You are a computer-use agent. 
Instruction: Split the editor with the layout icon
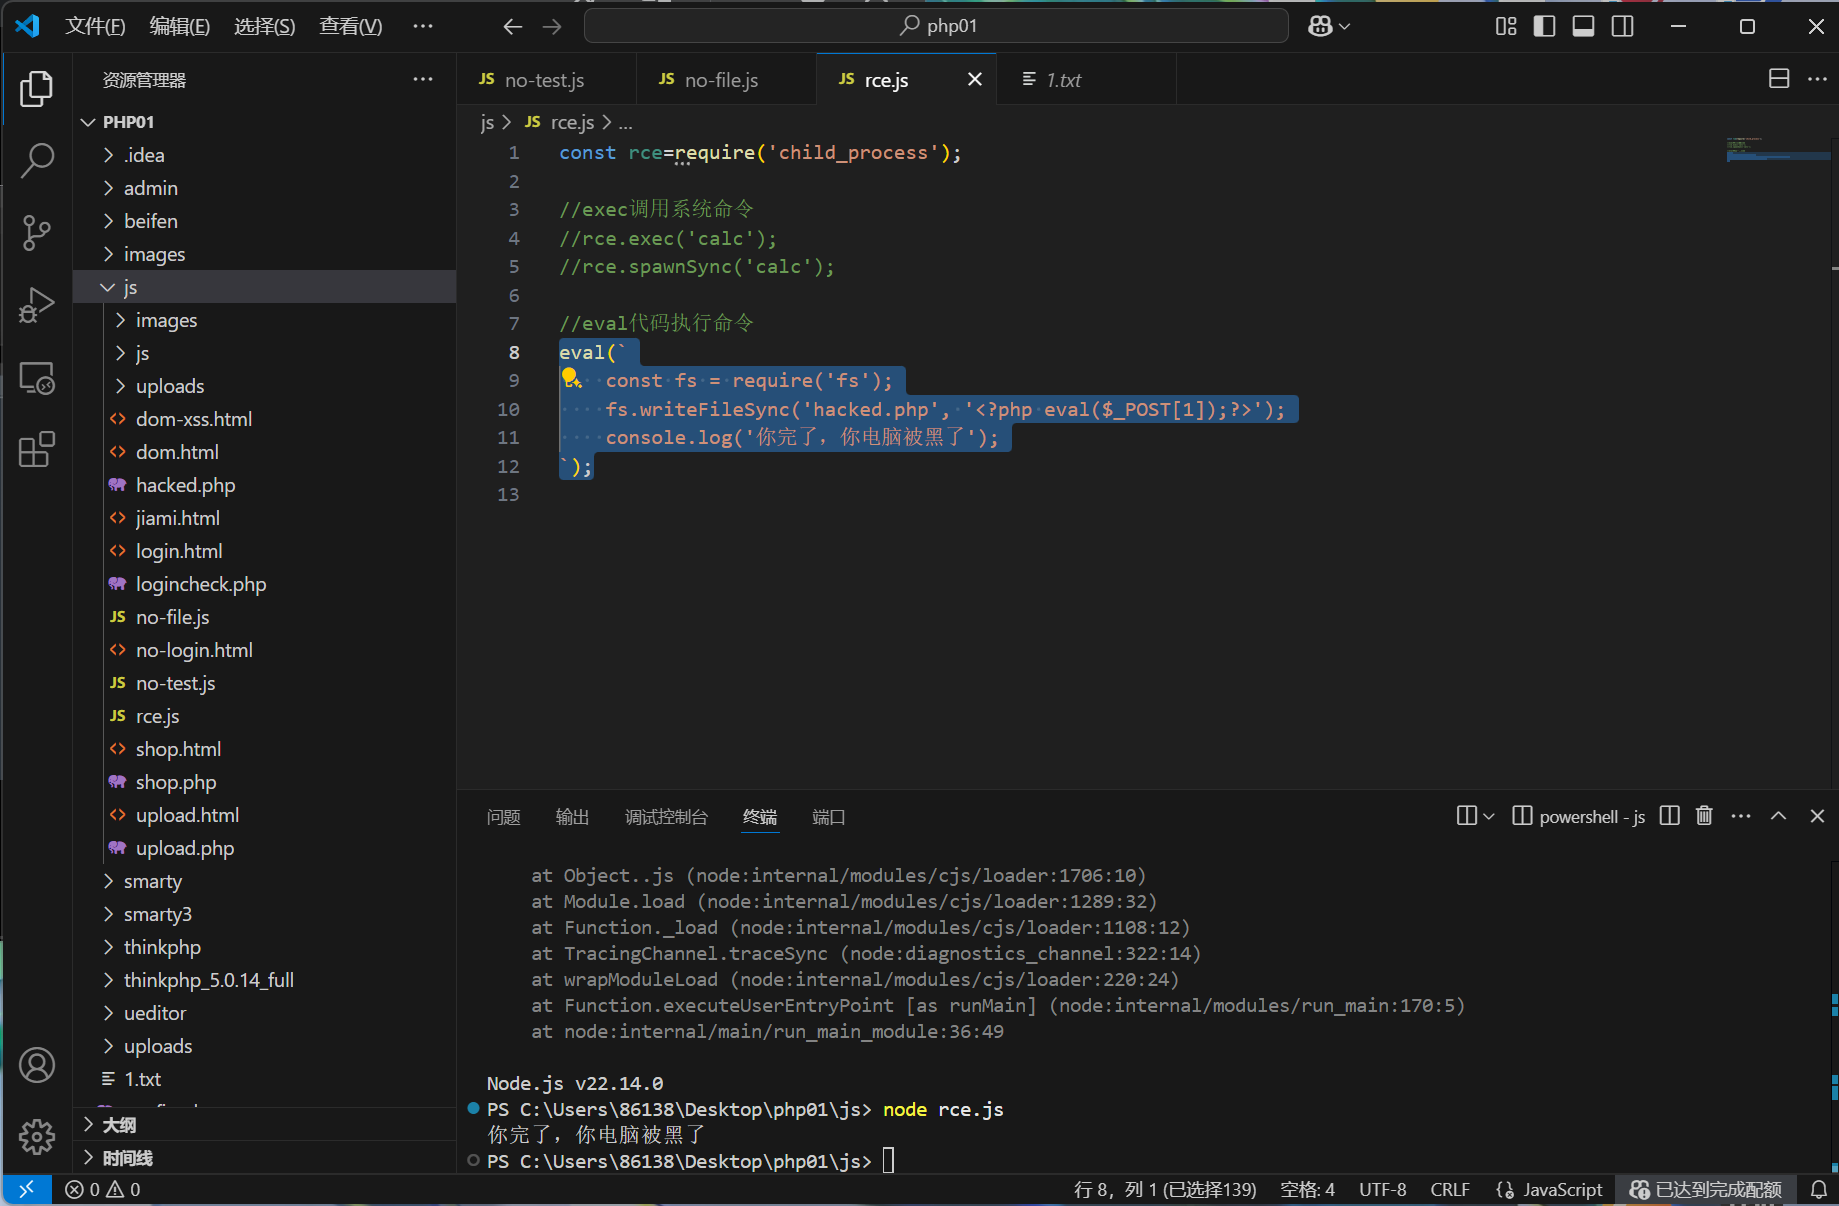pyautogui.click(x=1779, y=78)
